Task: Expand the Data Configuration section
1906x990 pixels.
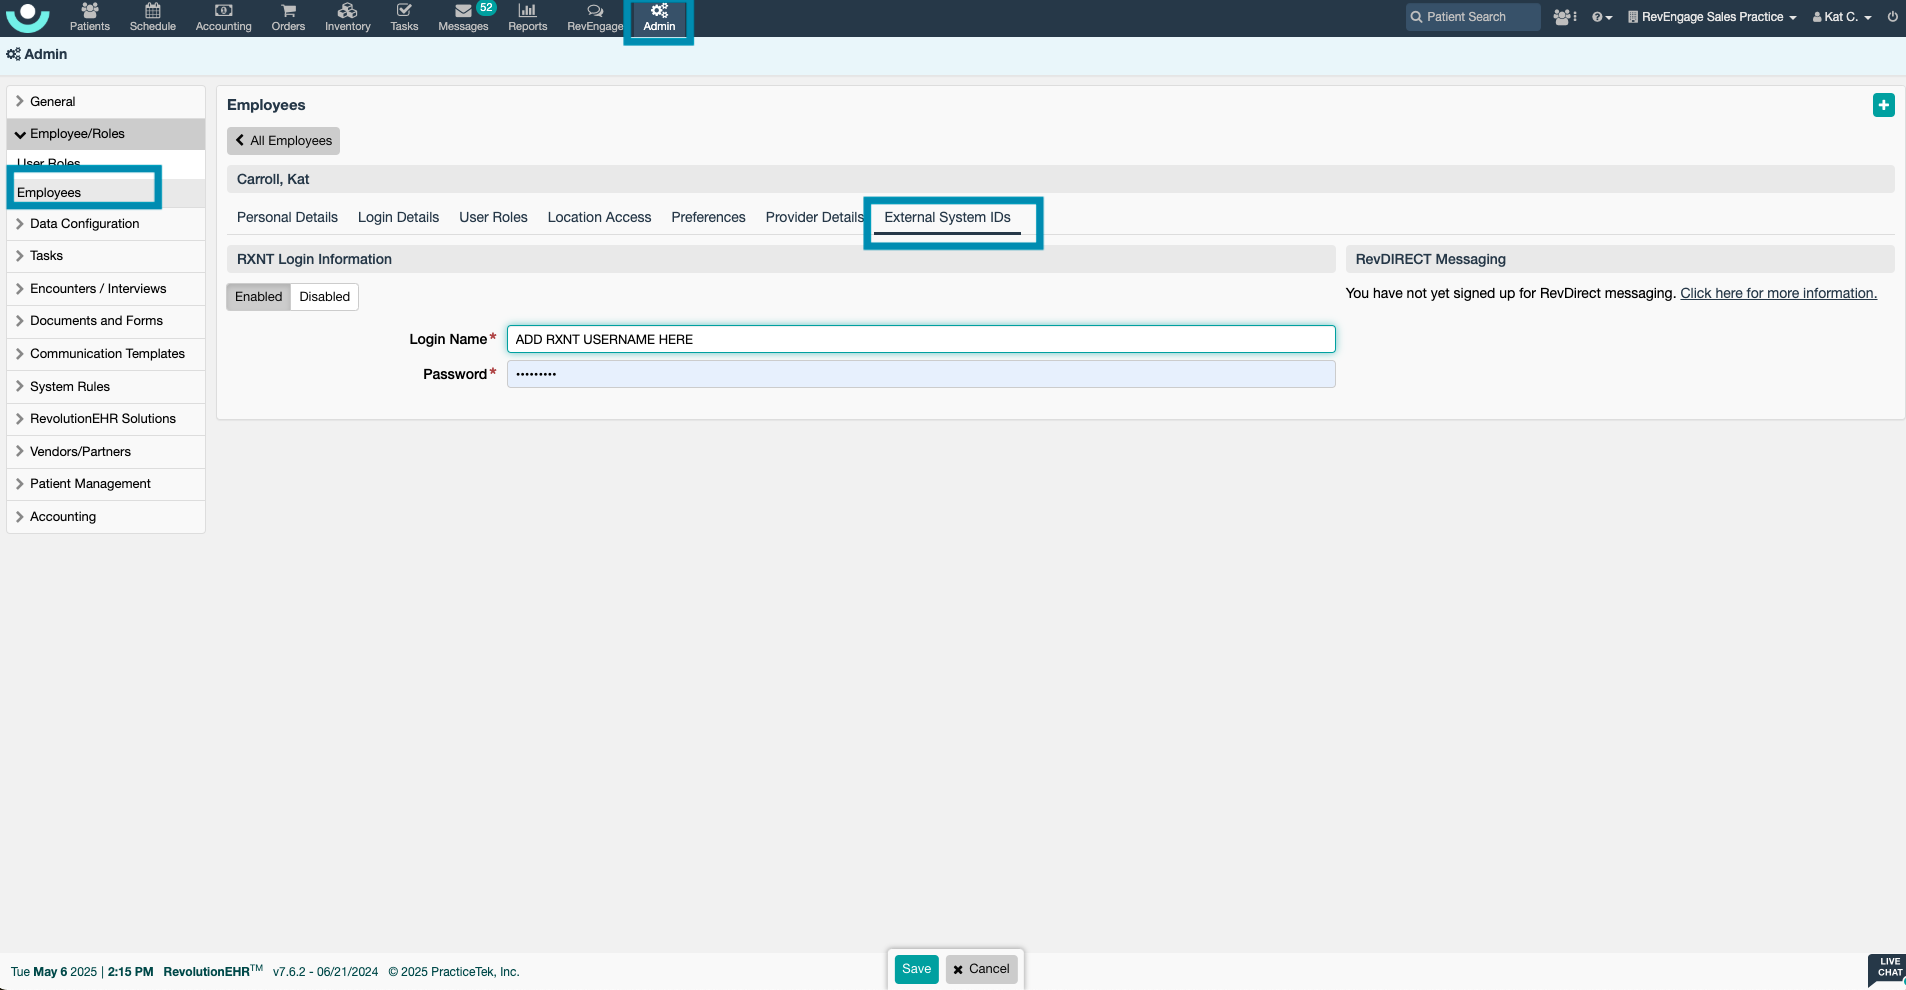Action: click(x=84, y=224)
